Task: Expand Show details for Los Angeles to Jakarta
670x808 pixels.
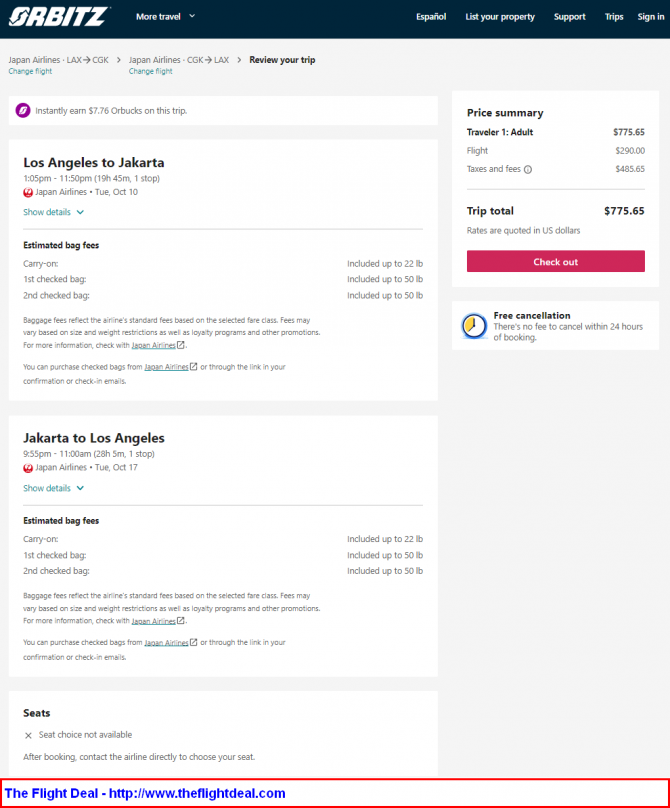Action: tap(53, 212)
